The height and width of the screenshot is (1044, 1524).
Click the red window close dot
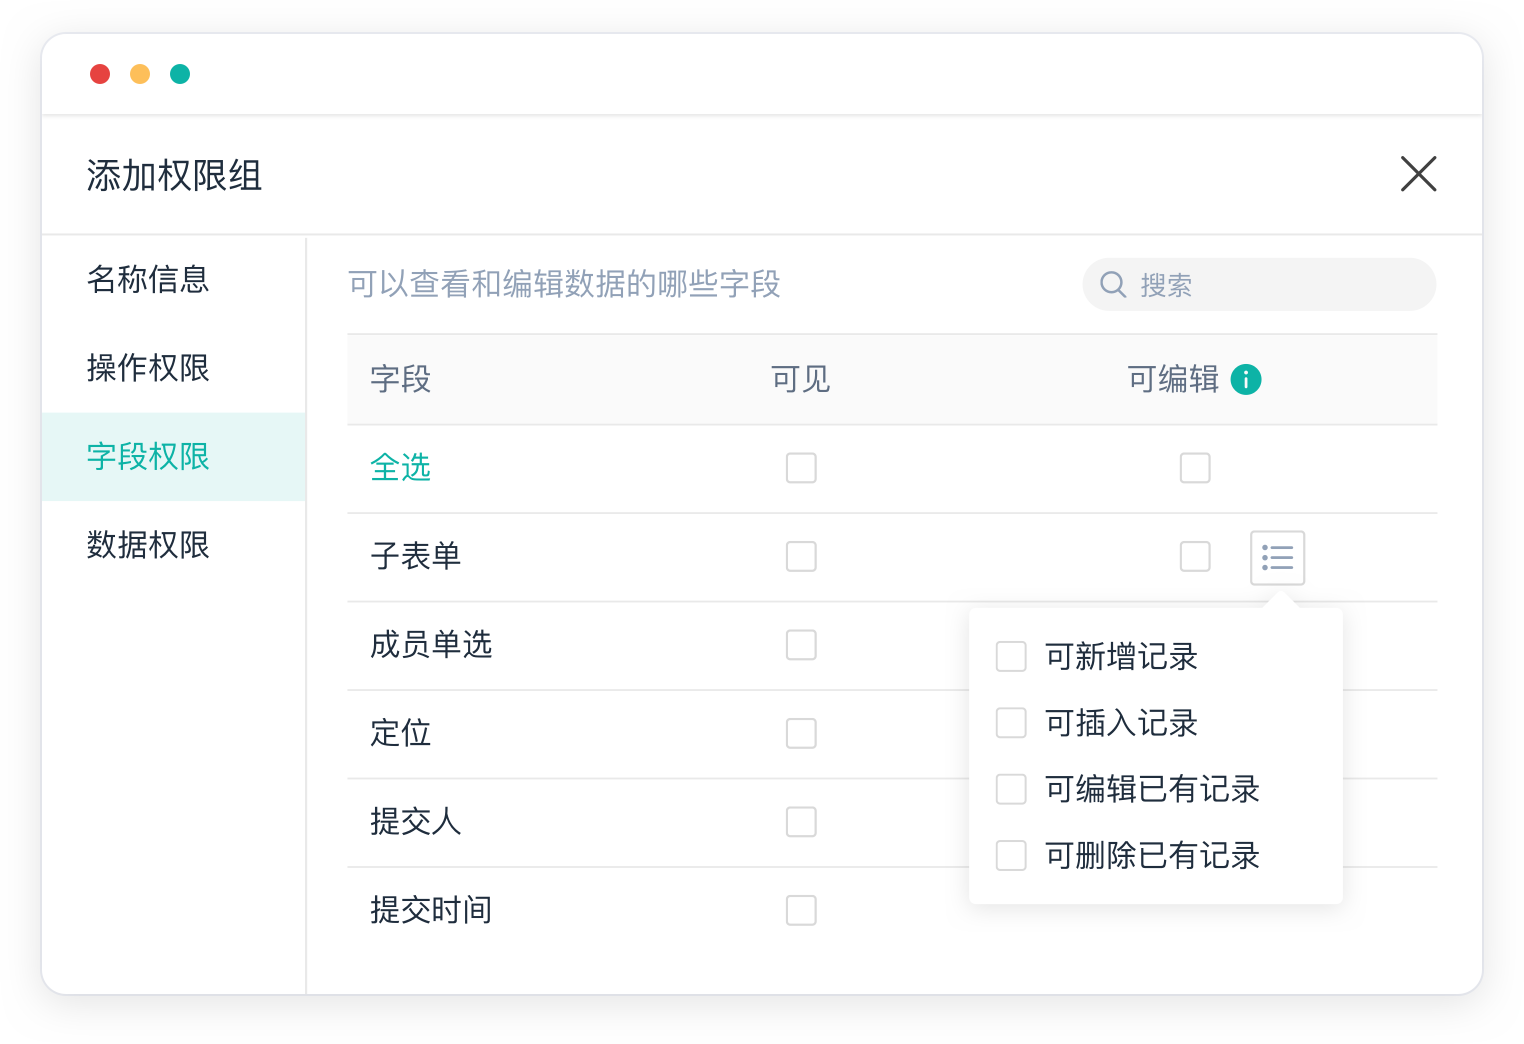(x=100, y=74)
